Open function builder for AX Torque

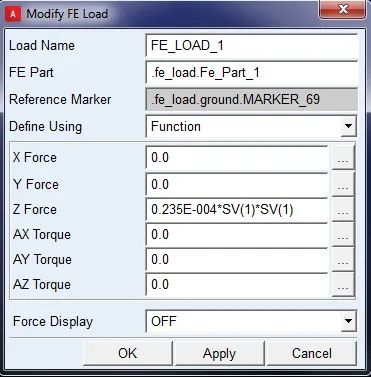[x=343, y=235]
